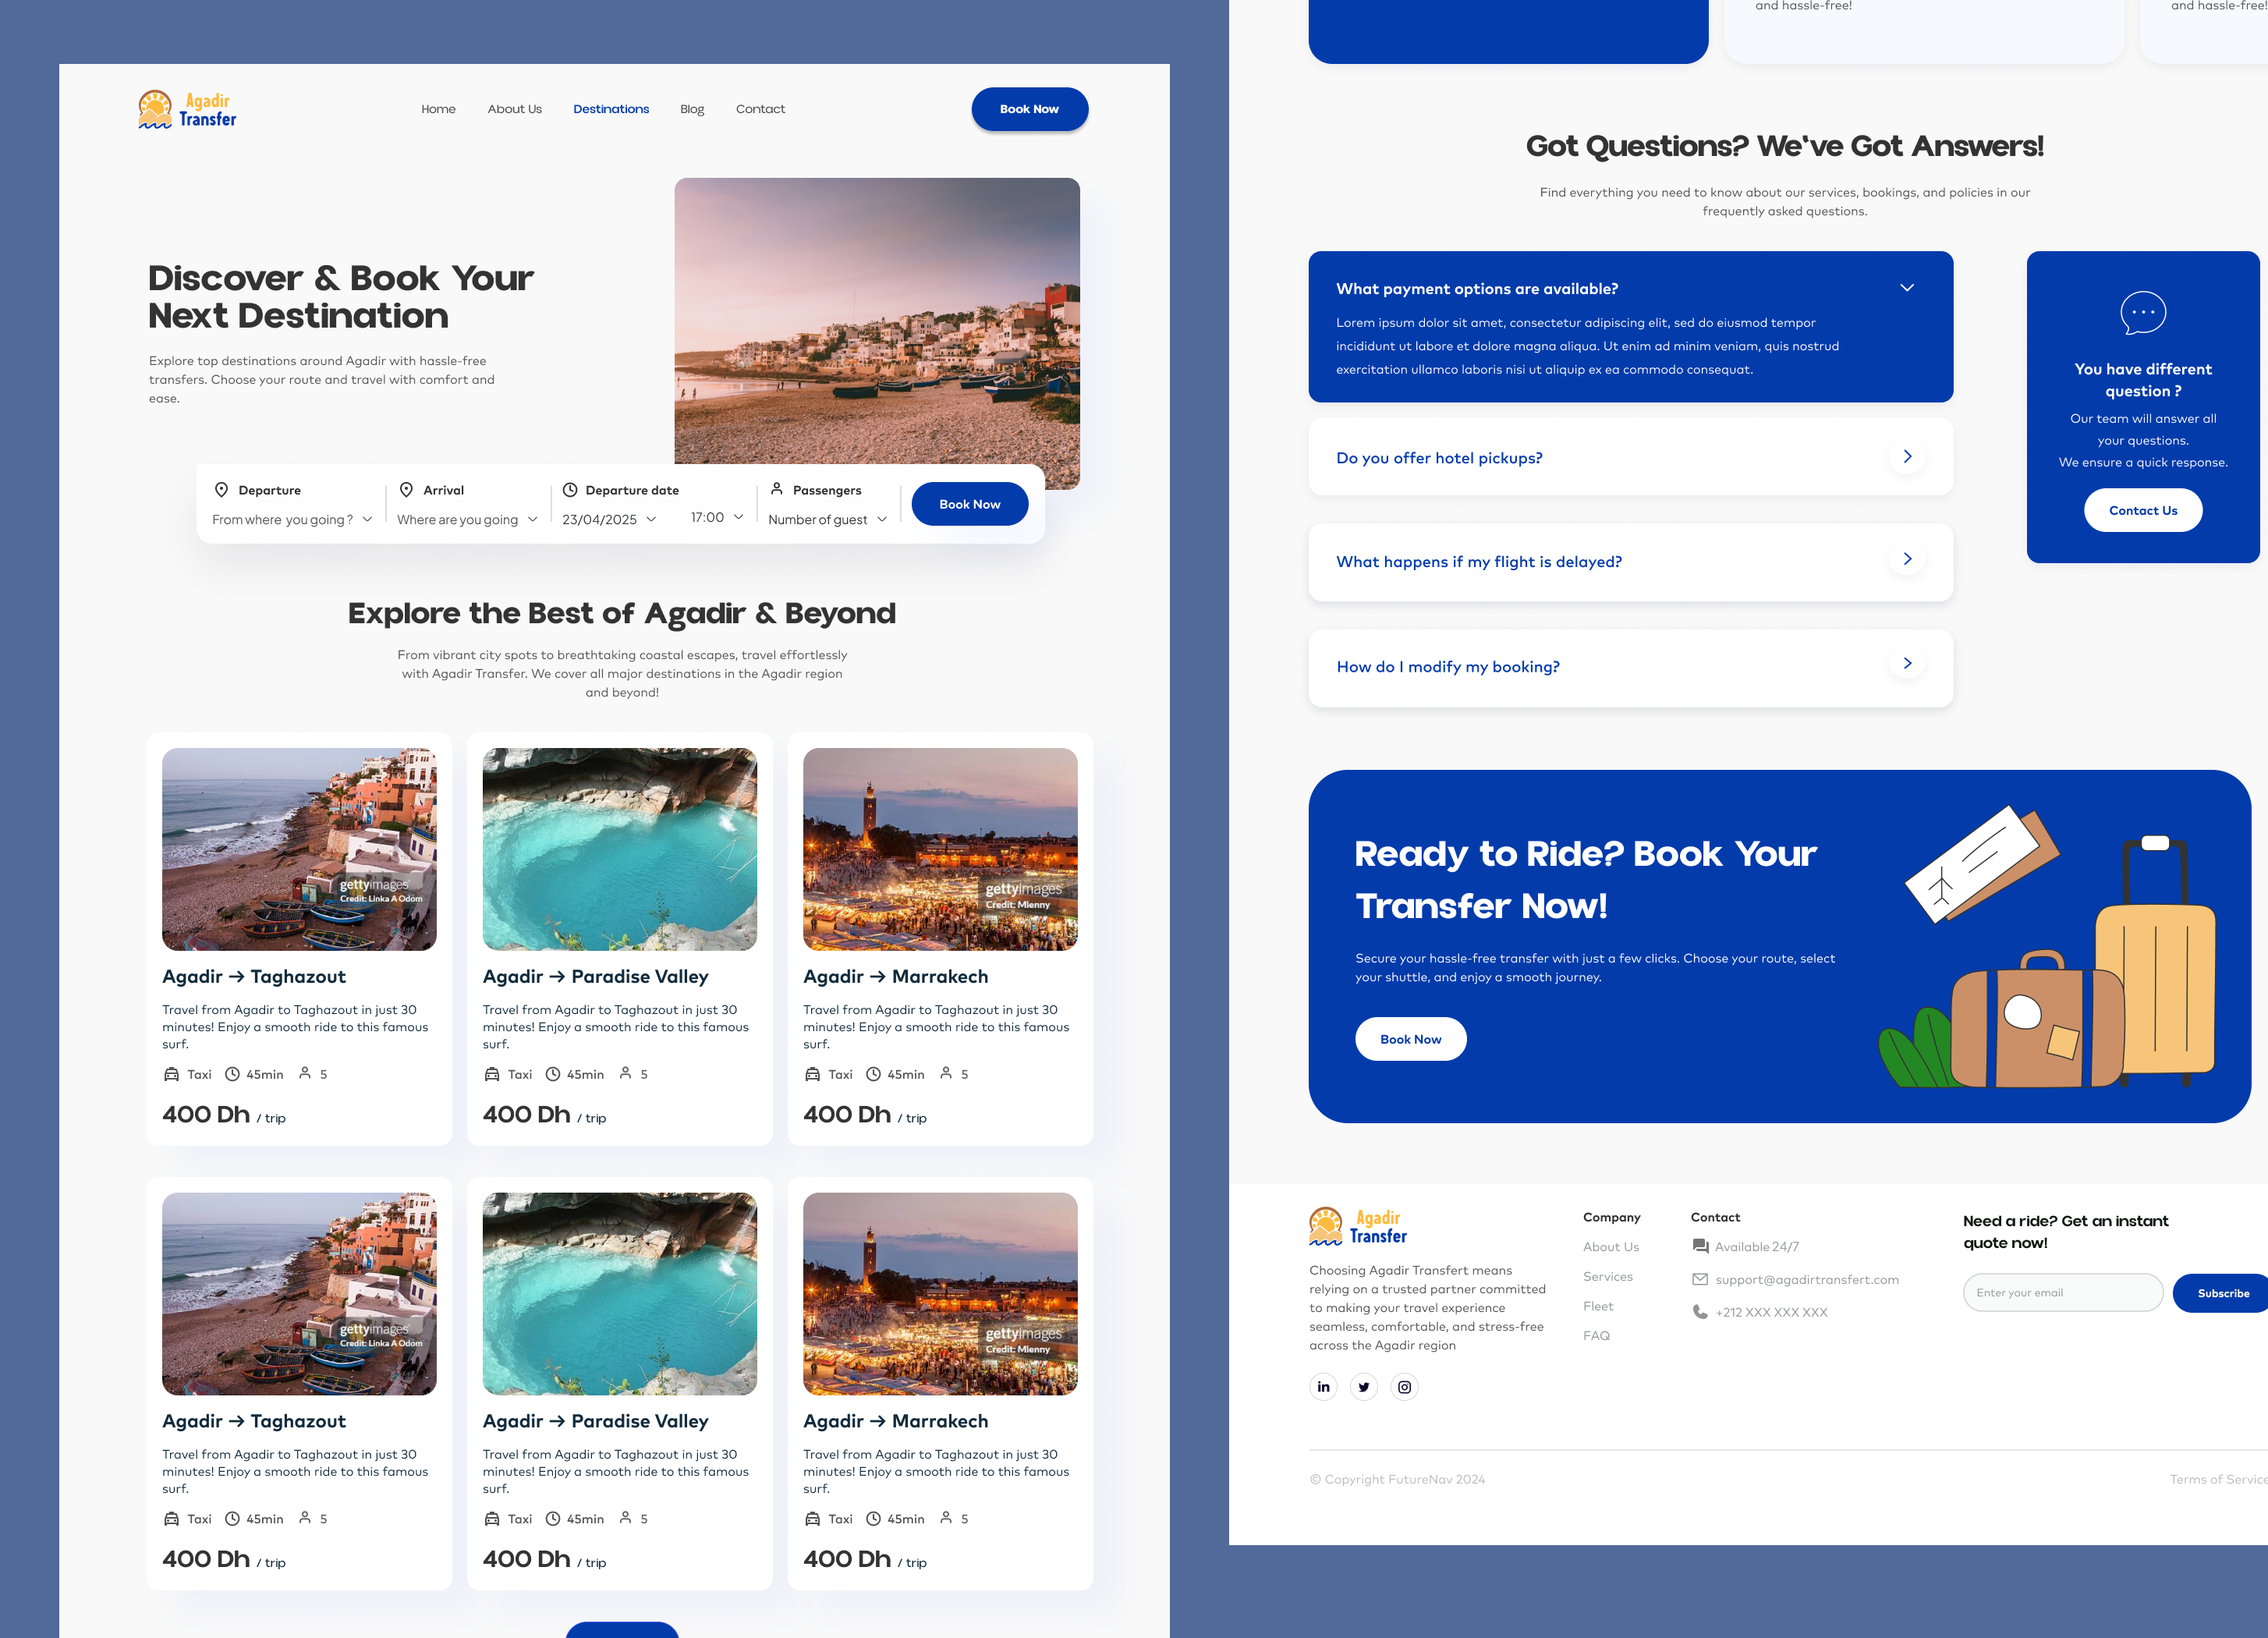Open the 23/04/2025 date dropdown
The height and width of the screenshot is (1638, 2268).
pyautogui.click(x=609, y=520)
